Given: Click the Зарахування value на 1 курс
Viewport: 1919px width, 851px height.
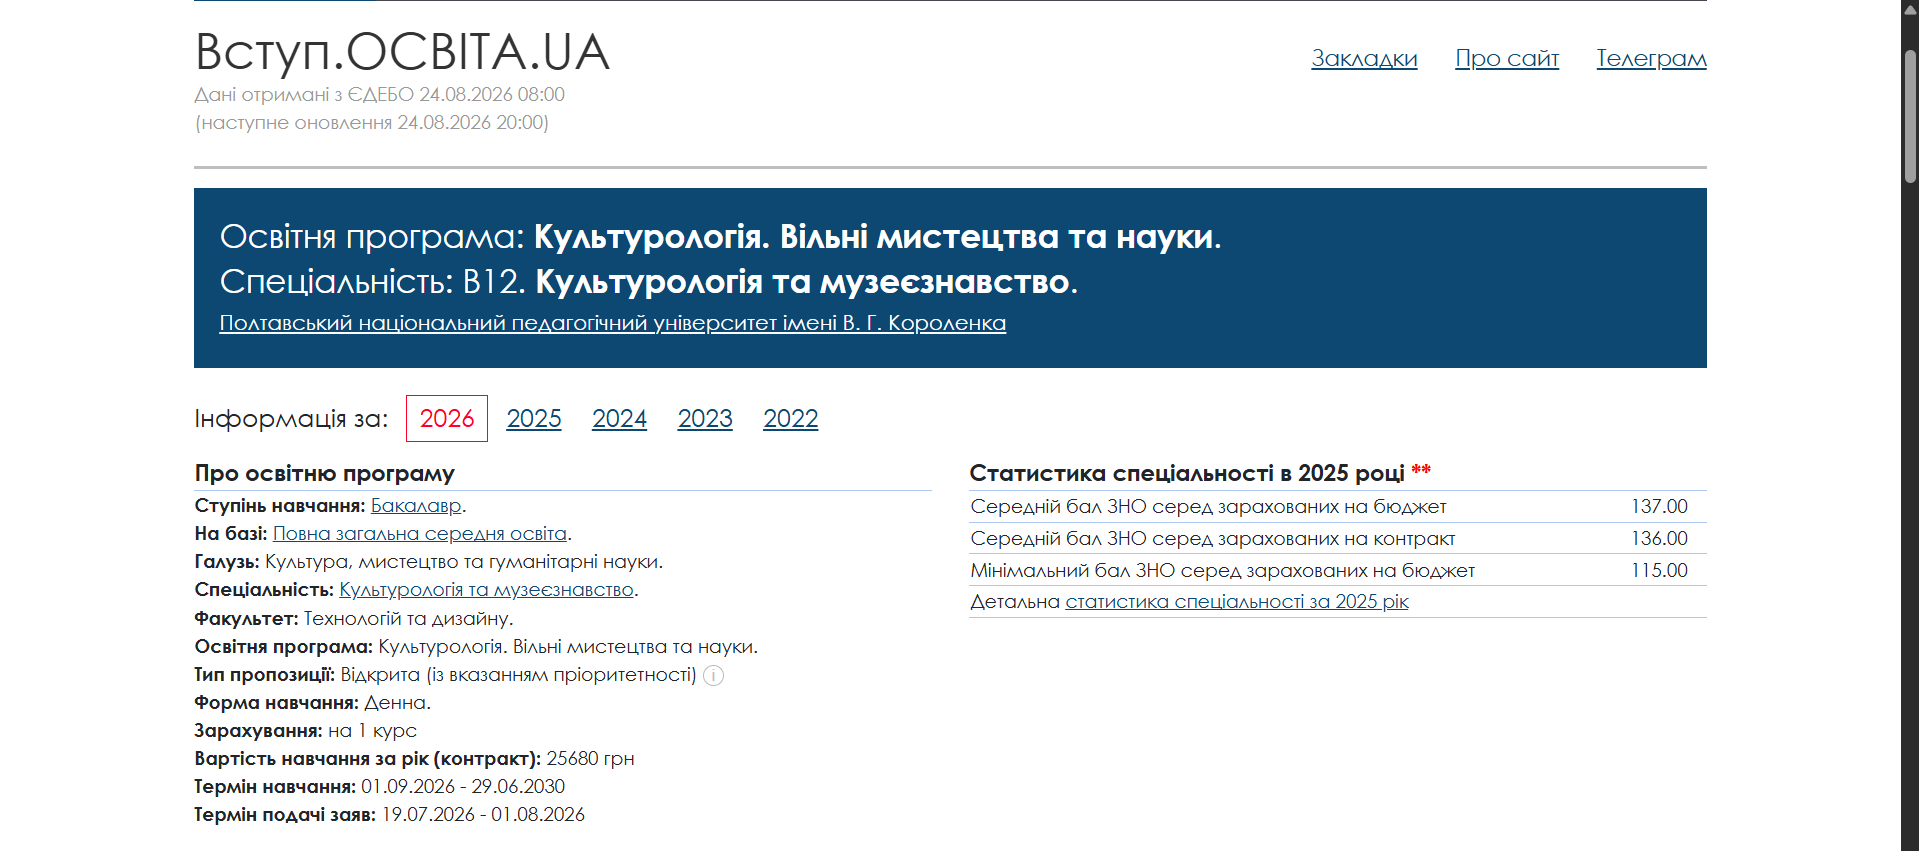Looking at the screenshot, I should tap(372, 731).
